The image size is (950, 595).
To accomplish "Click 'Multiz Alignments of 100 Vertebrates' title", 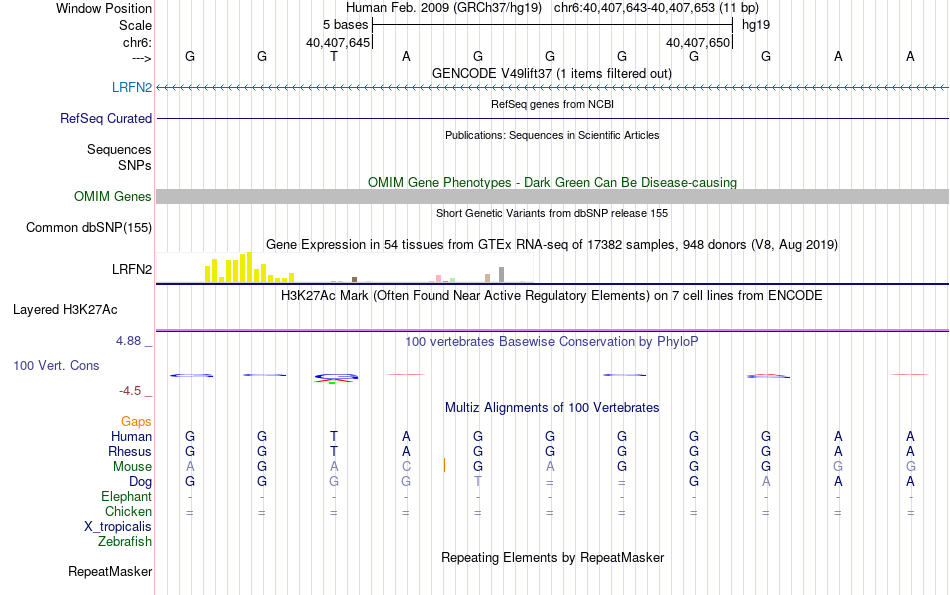I will pyautogui.click(x=552, y=408).
